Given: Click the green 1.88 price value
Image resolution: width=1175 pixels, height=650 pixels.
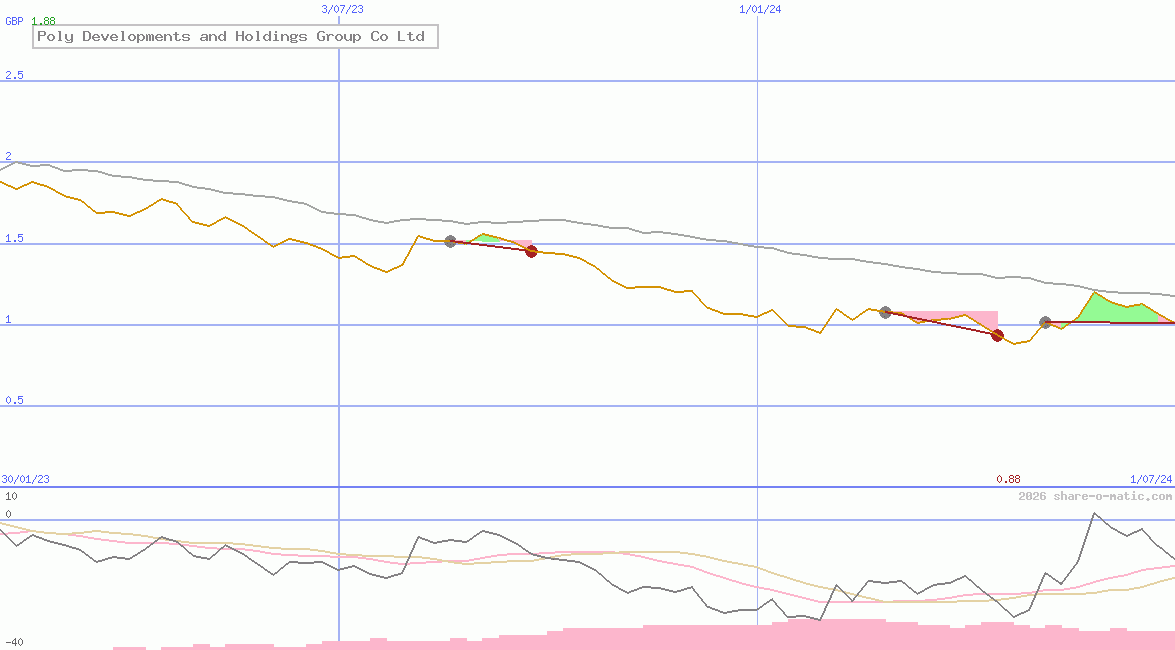Looking at the screenshot, I should tap(43, 21).
